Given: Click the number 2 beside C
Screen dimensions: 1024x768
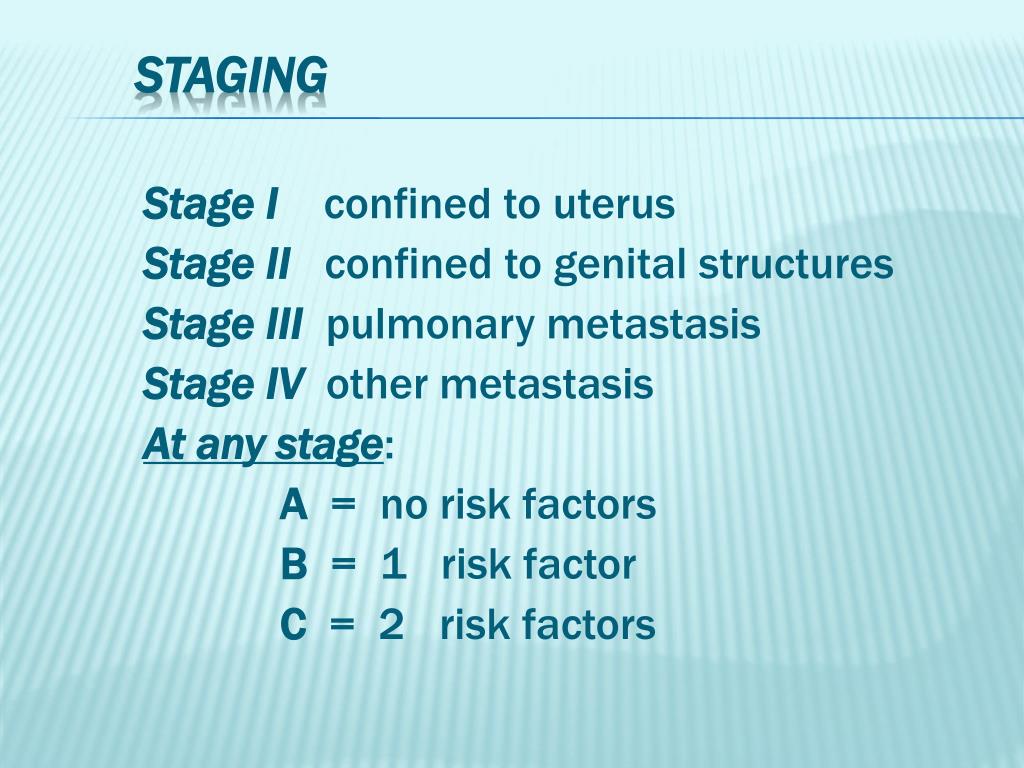Looking at the screenshot, I should [391, 626].
